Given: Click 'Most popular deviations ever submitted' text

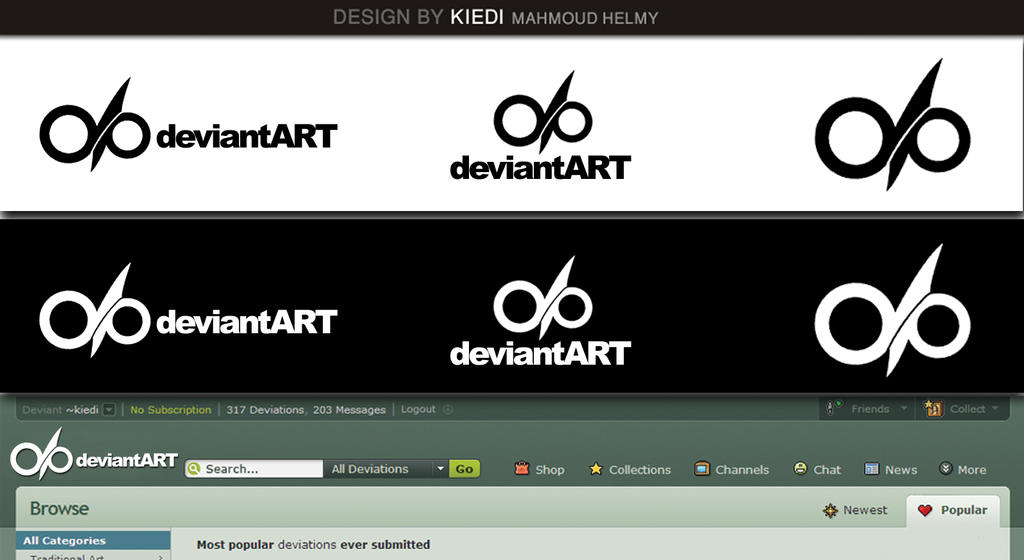Looking at the screenshot, I should (313, 544).
